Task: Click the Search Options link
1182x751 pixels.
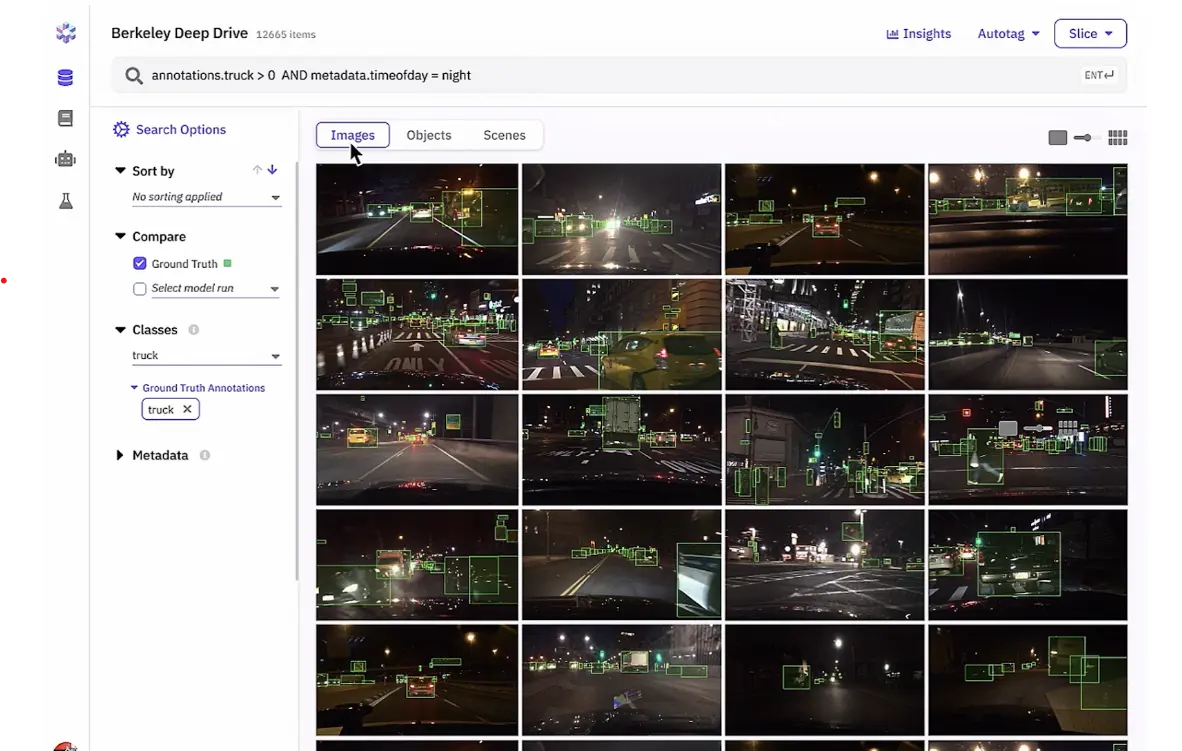Action: [x=180, y=129]
